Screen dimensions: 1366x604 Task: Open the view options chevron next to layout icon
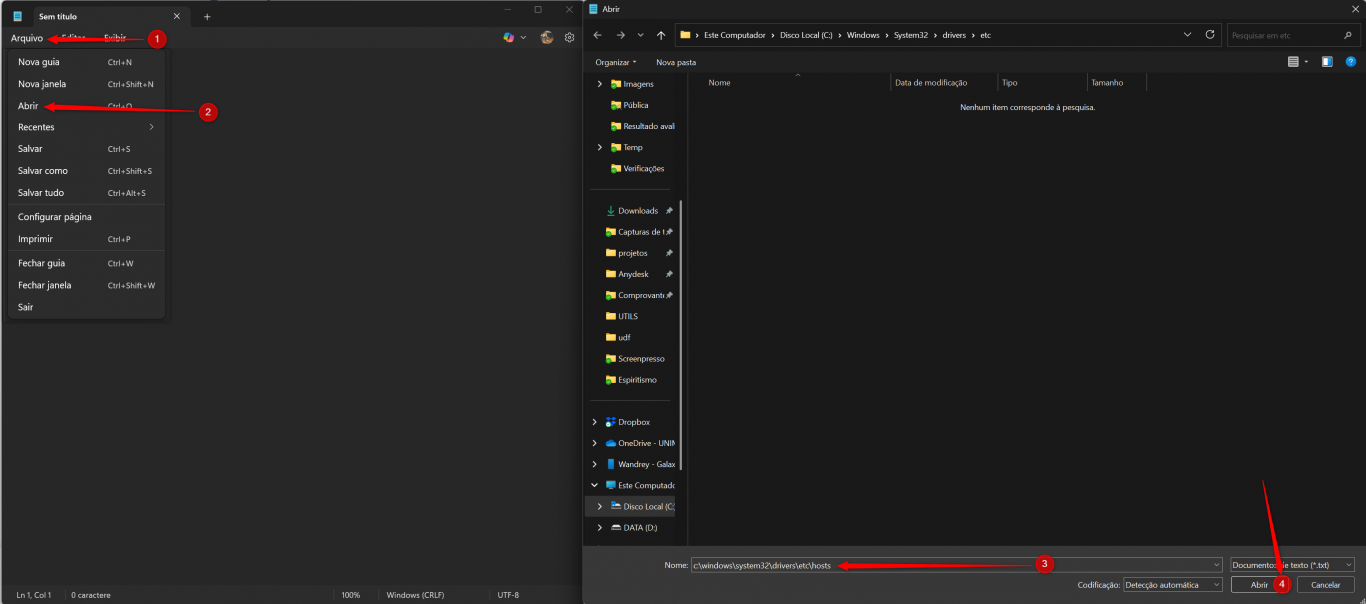click(1305, 61)
